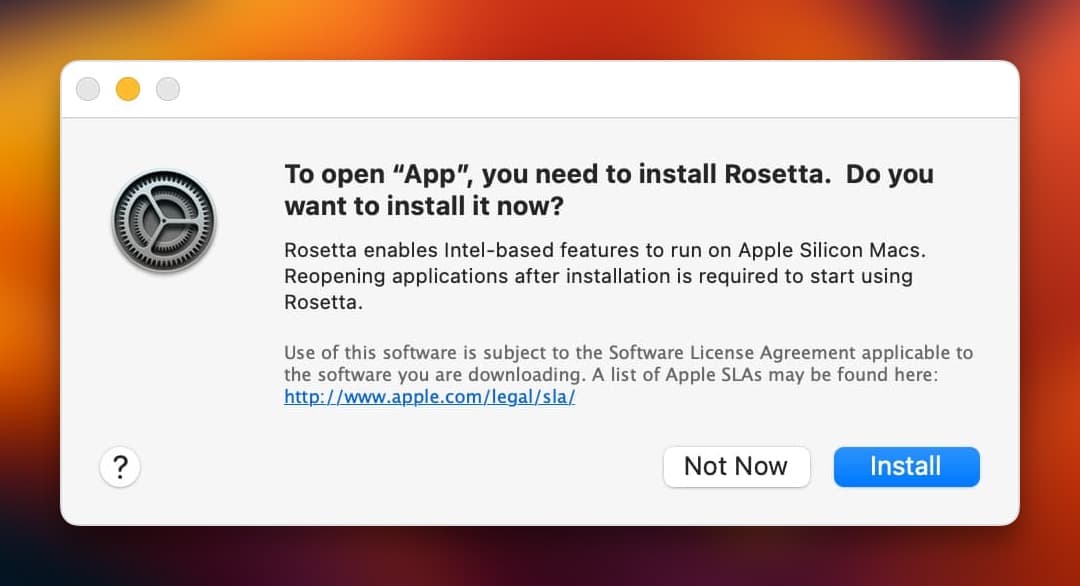Click the System Preferences gear icon

click(x=164, y=221)
